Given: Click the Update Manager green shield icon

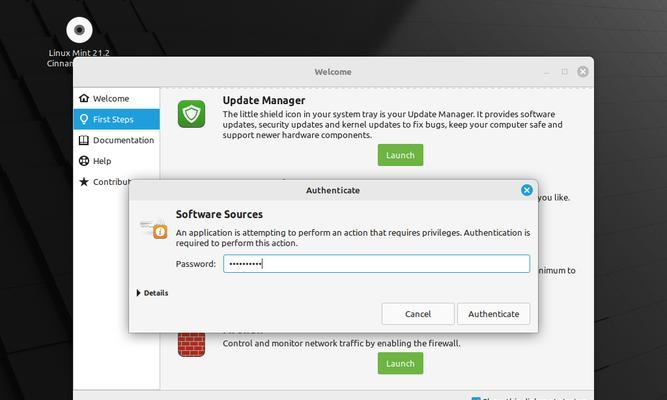Looking at the screenshot, I should click(x=191, y=114).
